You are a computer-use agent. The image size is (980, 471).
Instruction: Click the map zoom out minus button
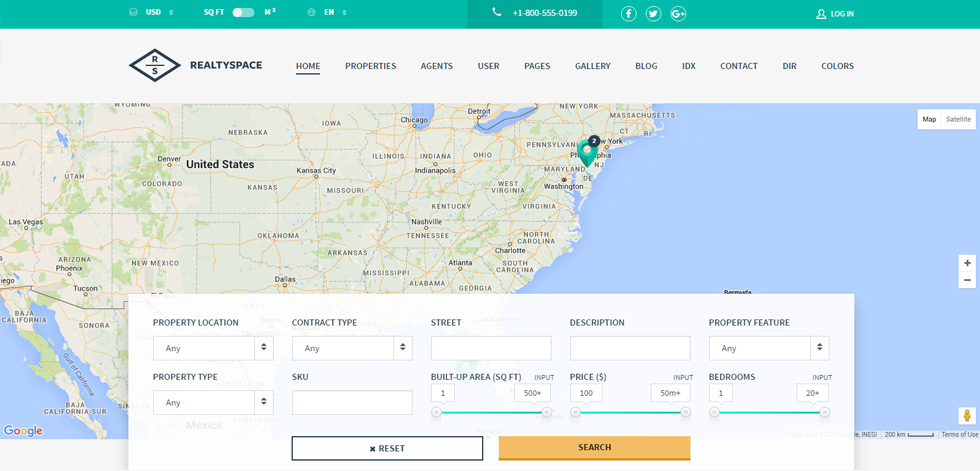click(x=967, y=280)
